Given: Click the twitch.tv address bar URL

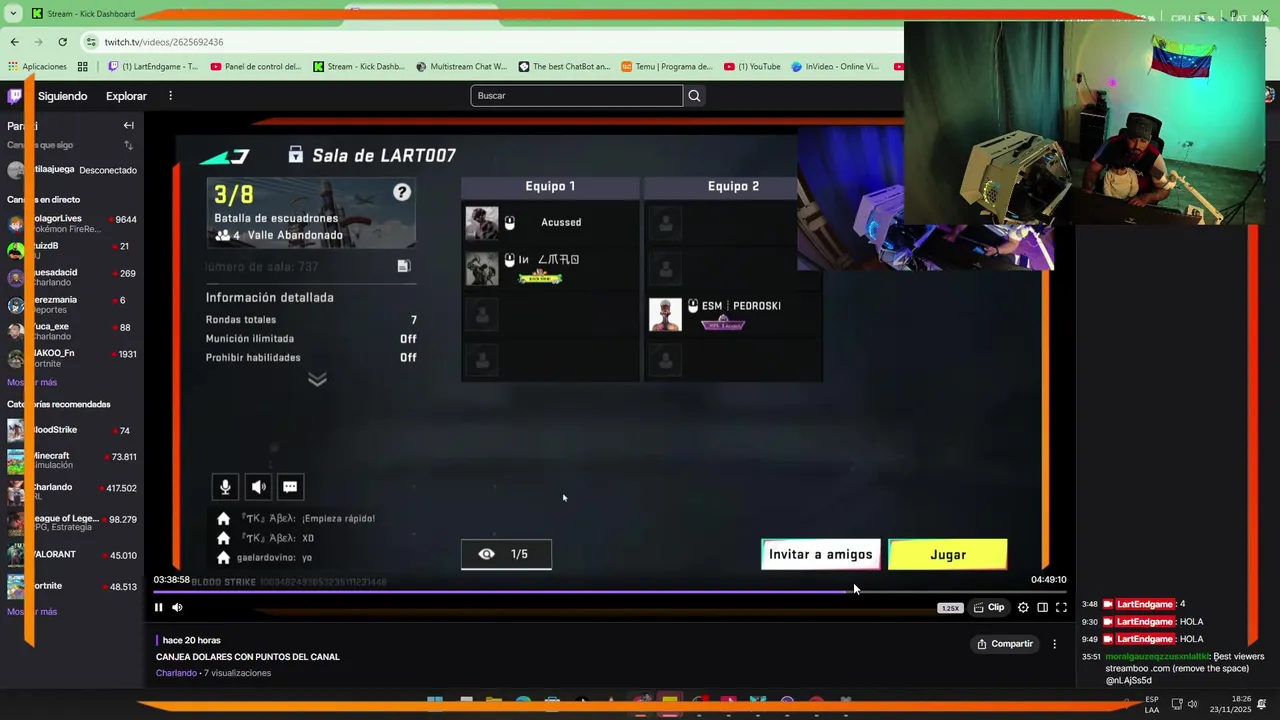Looking at the screenshot, I should click(x=164, y=42).
